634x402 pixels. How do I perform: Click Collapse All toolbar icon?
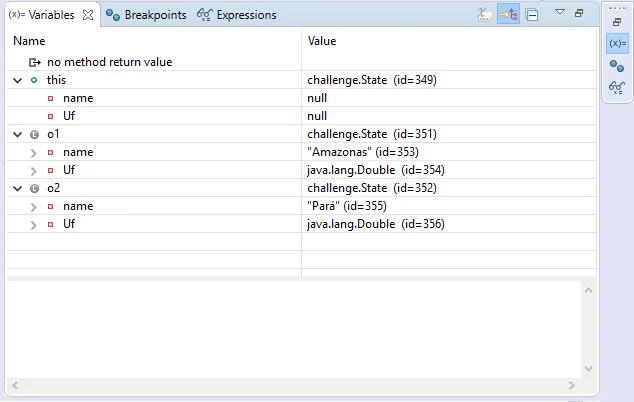click(532, 15)
